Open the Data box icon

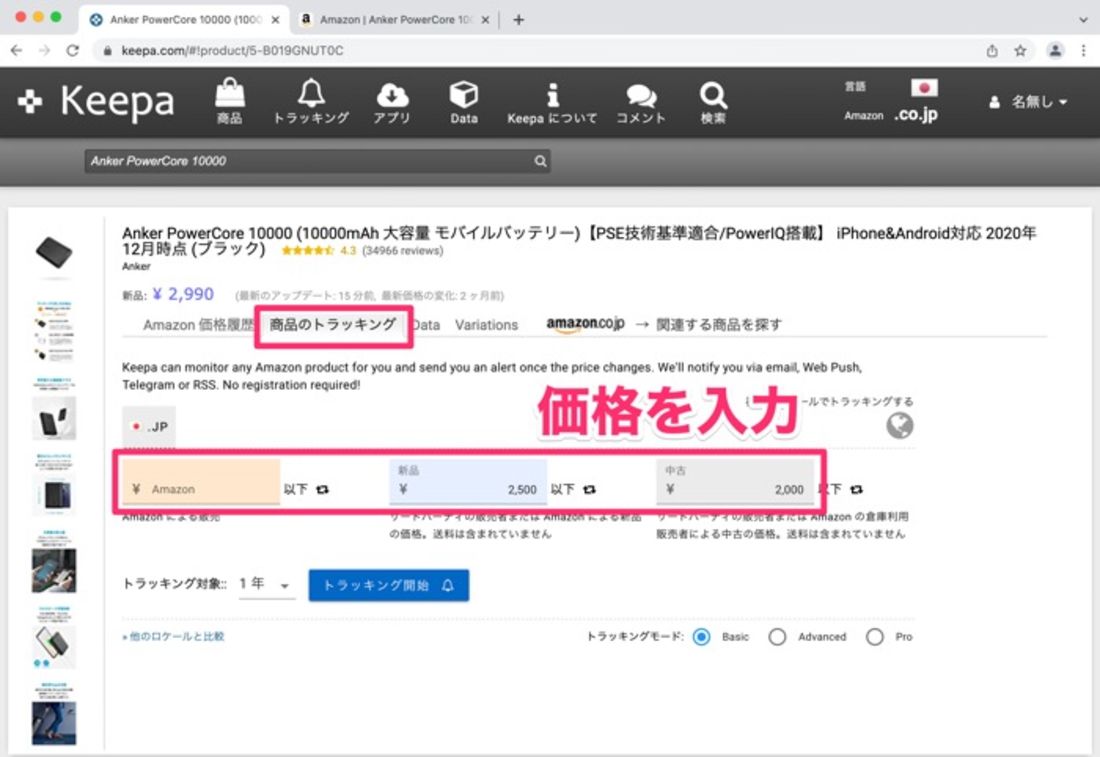pos(464,101)
